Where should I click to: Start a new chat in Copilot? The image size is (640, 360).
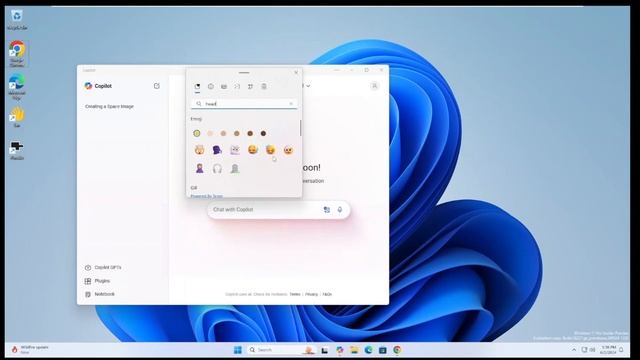[x=157, y=86]
